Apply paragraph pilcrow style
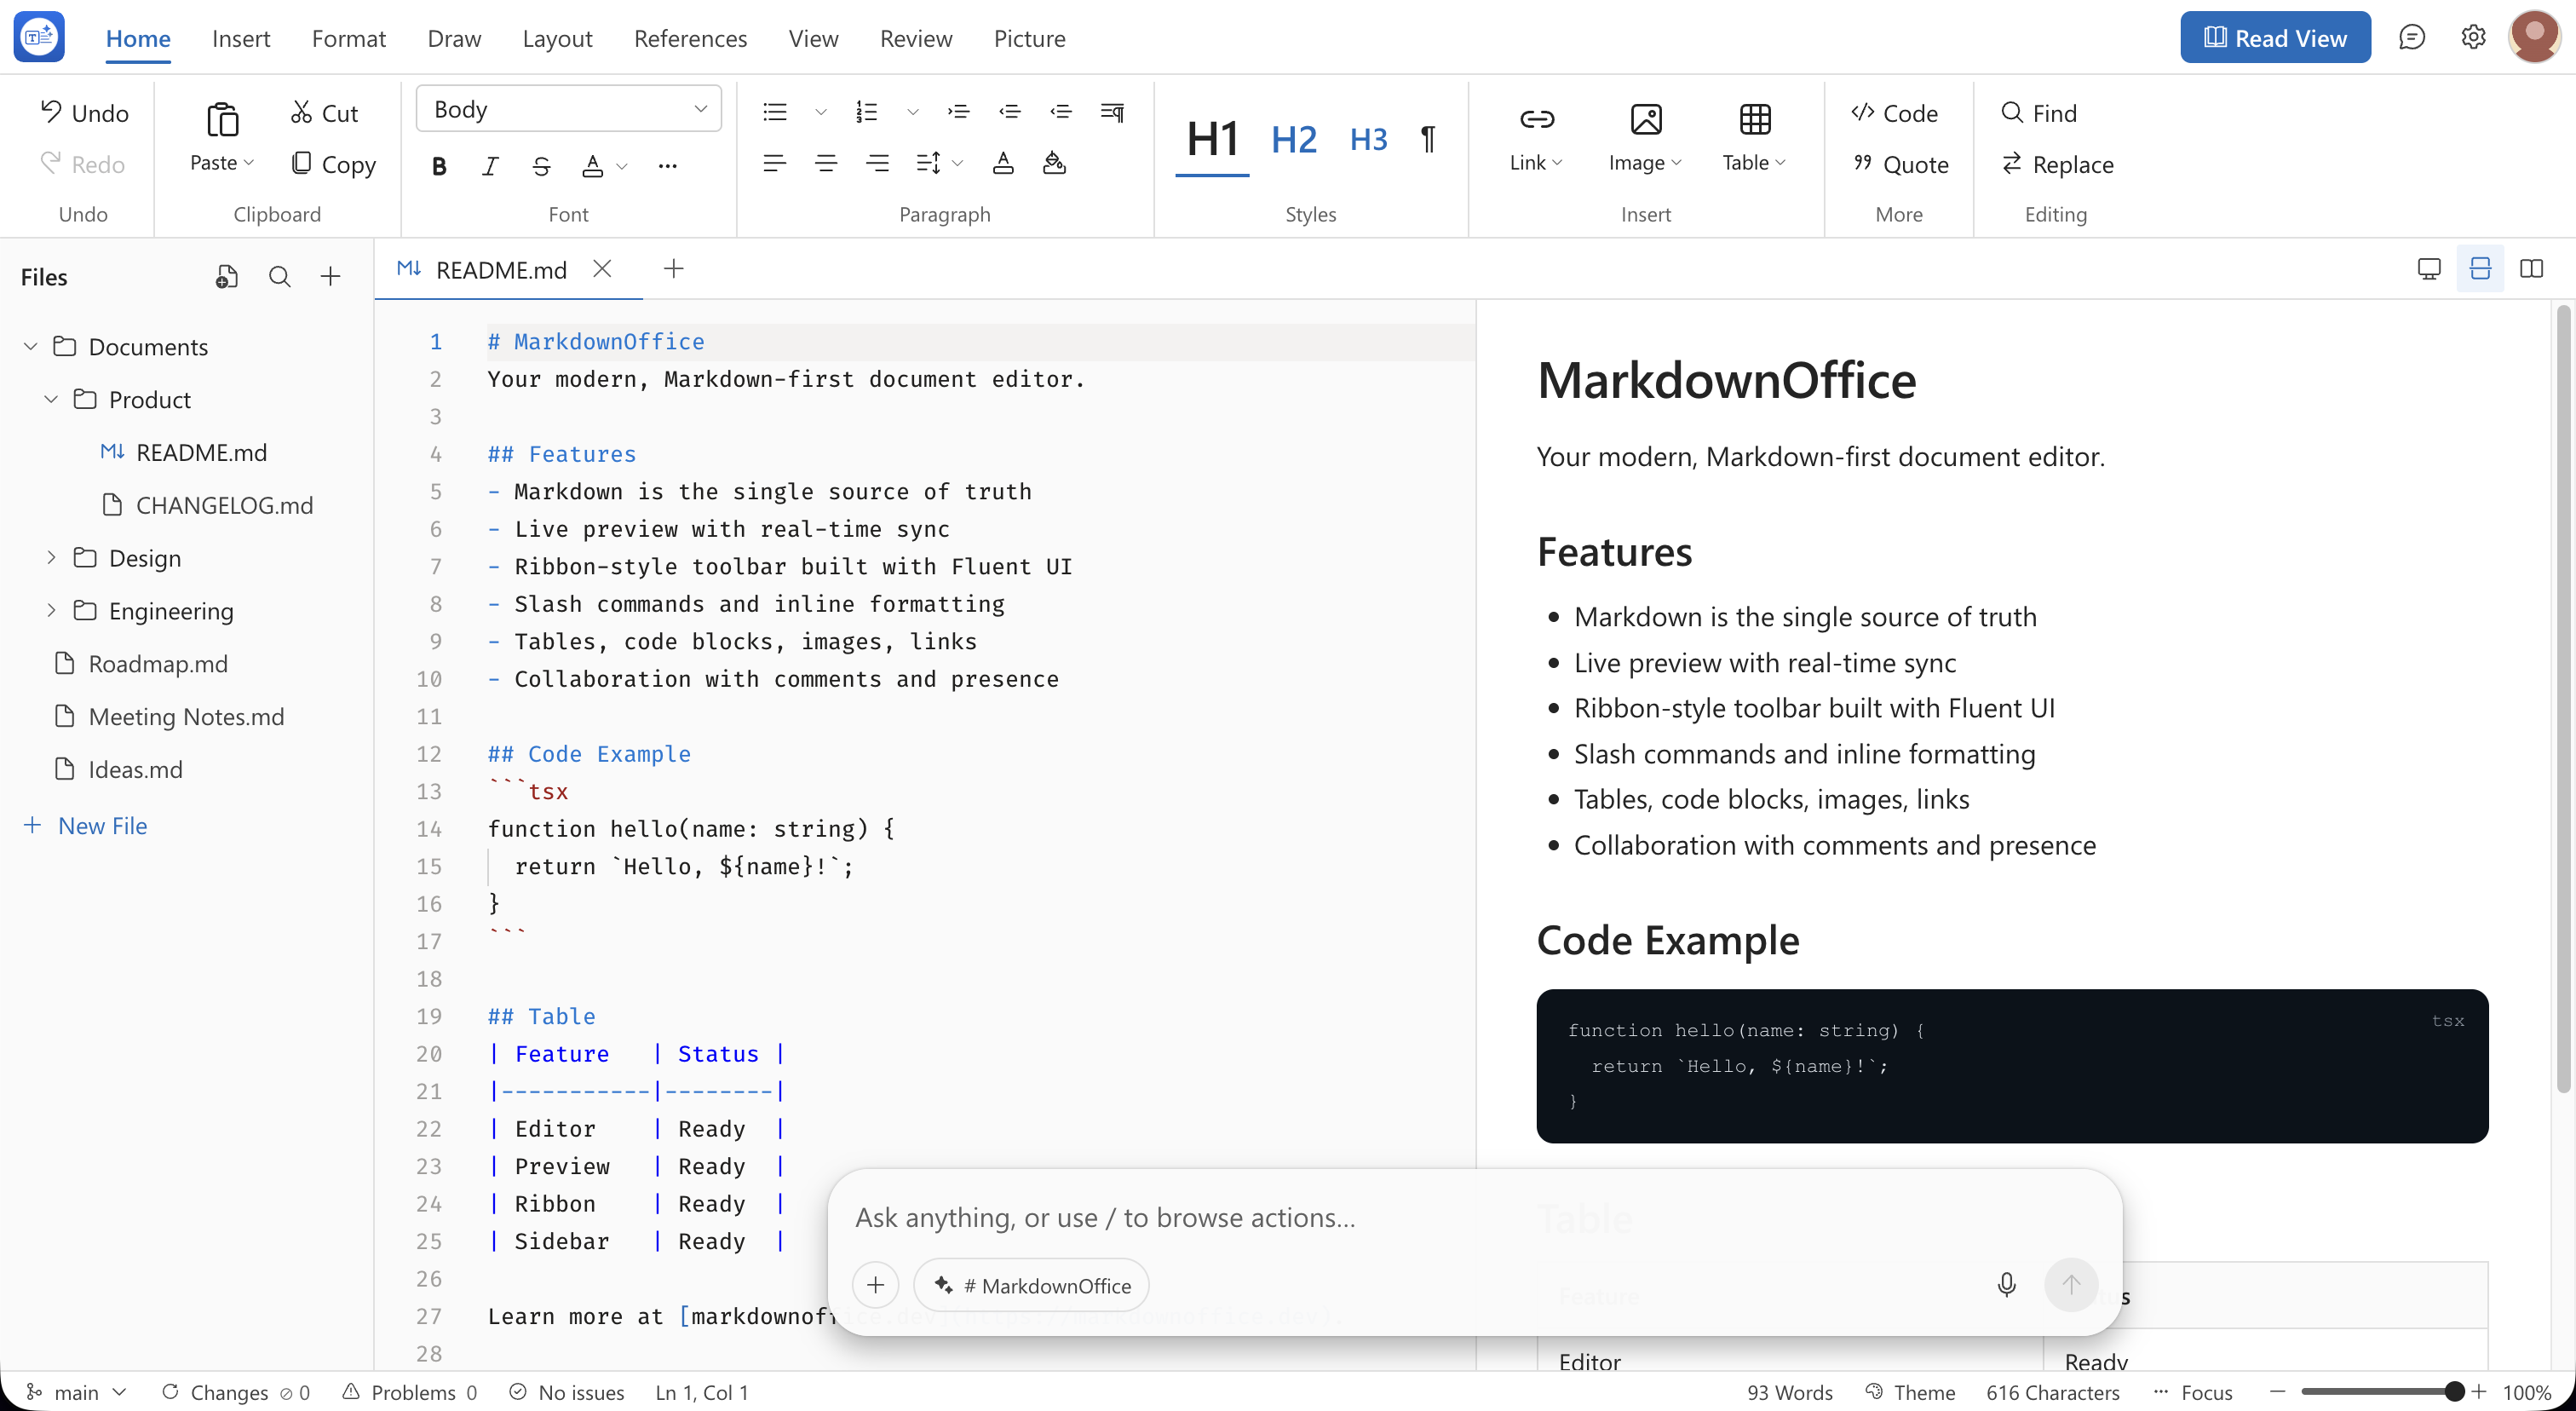Viewport: 2576px width, 1411px height. 1429,139
